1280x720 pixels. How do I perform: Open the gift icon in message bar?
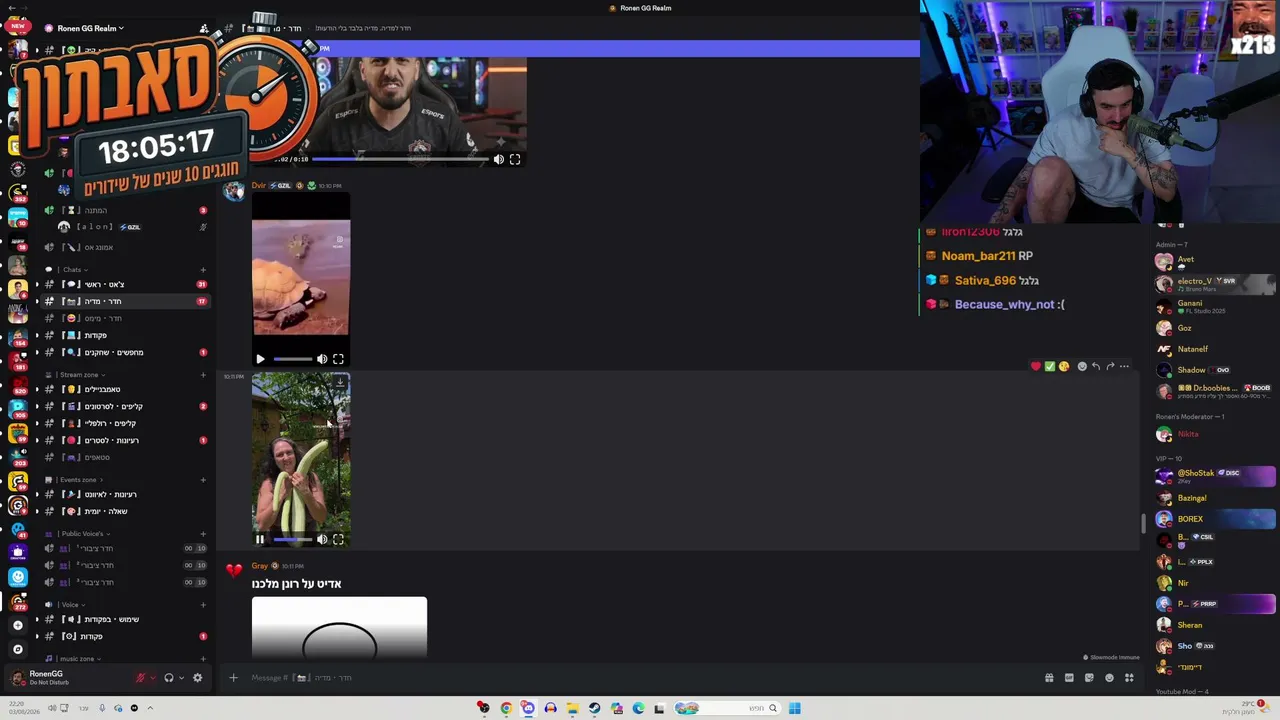click(1049, 678)
